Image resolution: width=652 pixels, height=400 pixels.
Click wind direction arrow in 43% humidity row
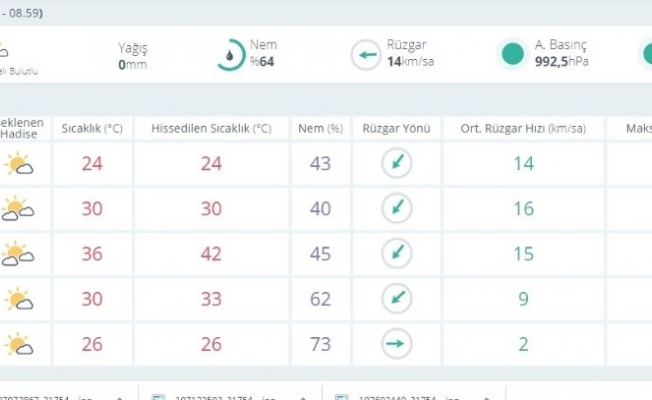click(397, 164)
